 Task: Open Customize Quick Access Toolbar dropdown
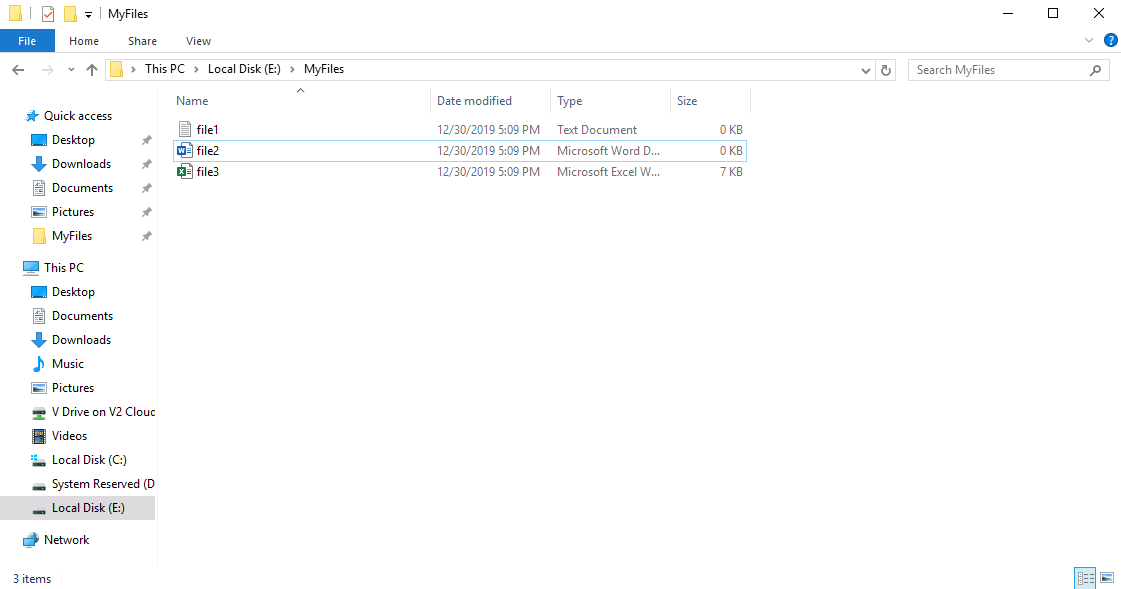tap(88, 14)
